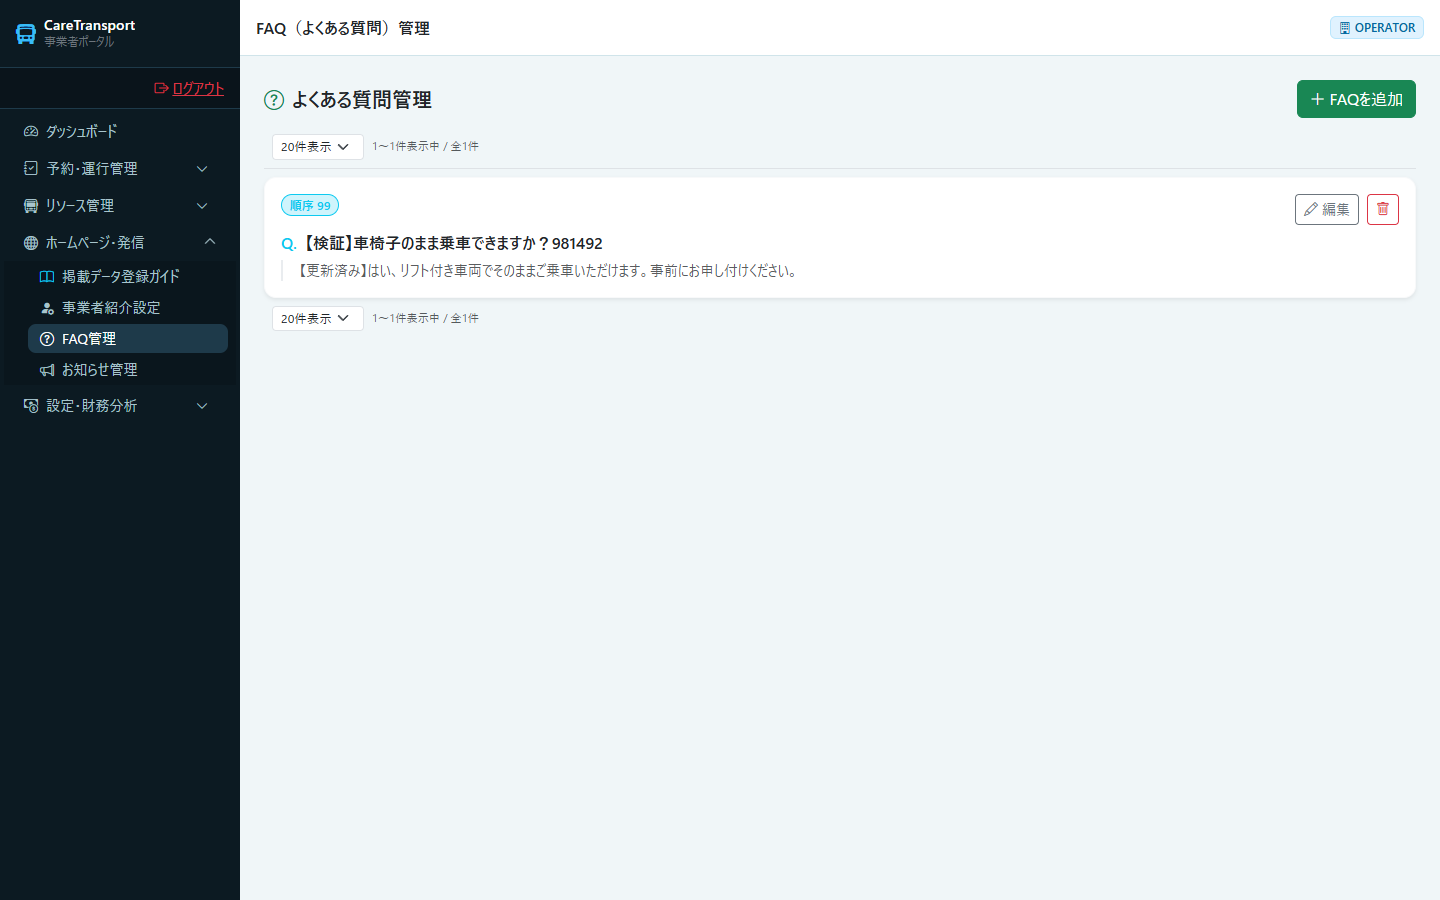
Task: Select FAQ管理 in the sidebar
Action: (128, 338)
